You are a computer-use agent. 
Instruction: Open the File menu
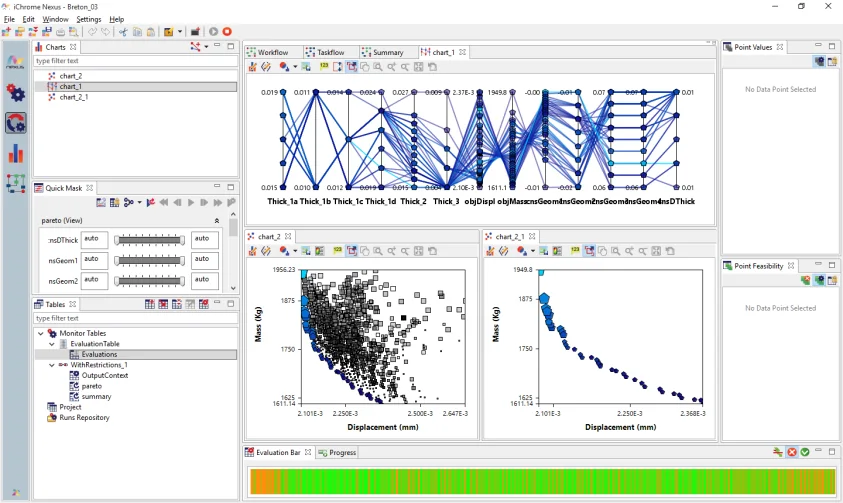(9, 19)
